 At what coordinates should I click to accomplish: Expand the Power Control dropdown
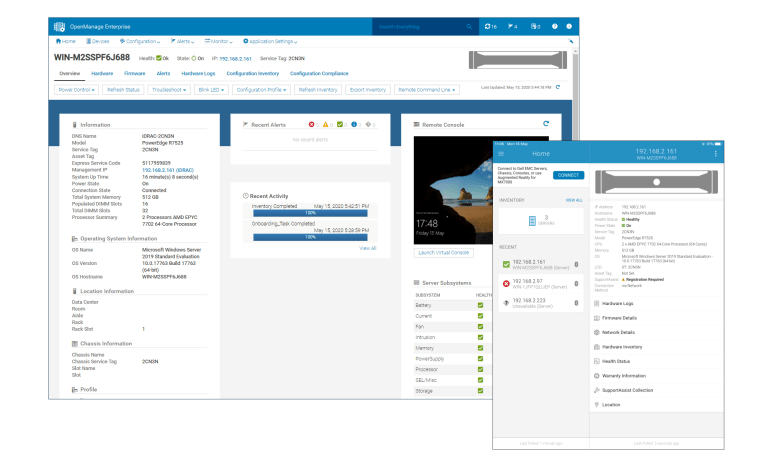(x=77, y=90)
